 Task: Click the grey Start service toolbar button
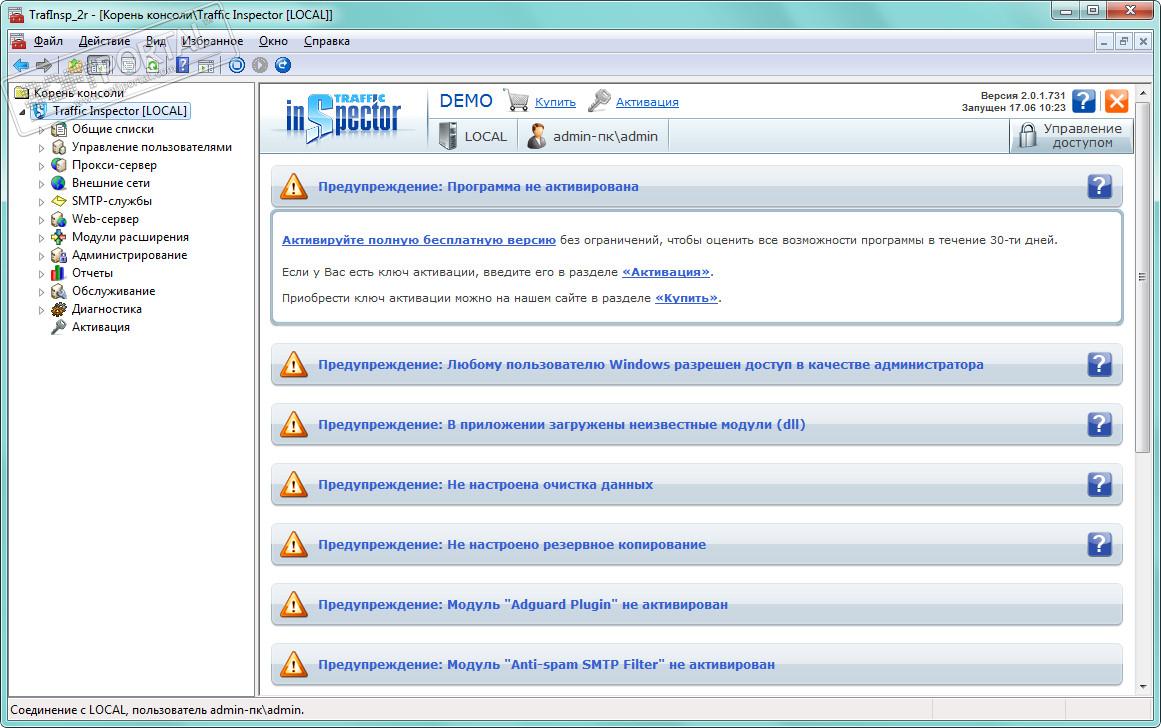(x=259, y=65)
